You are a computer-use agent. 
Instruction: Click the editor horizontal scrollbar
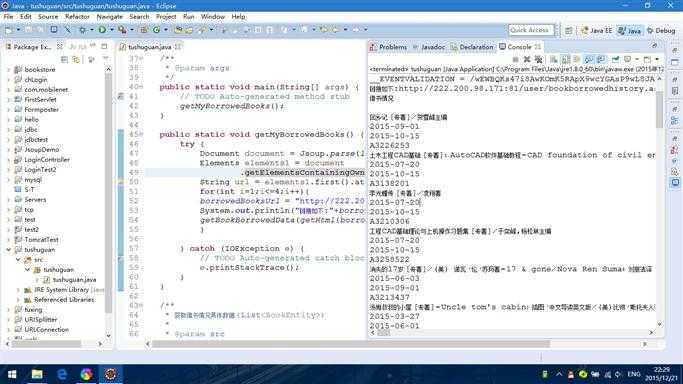pyautogui.click(x=351, y=344)
